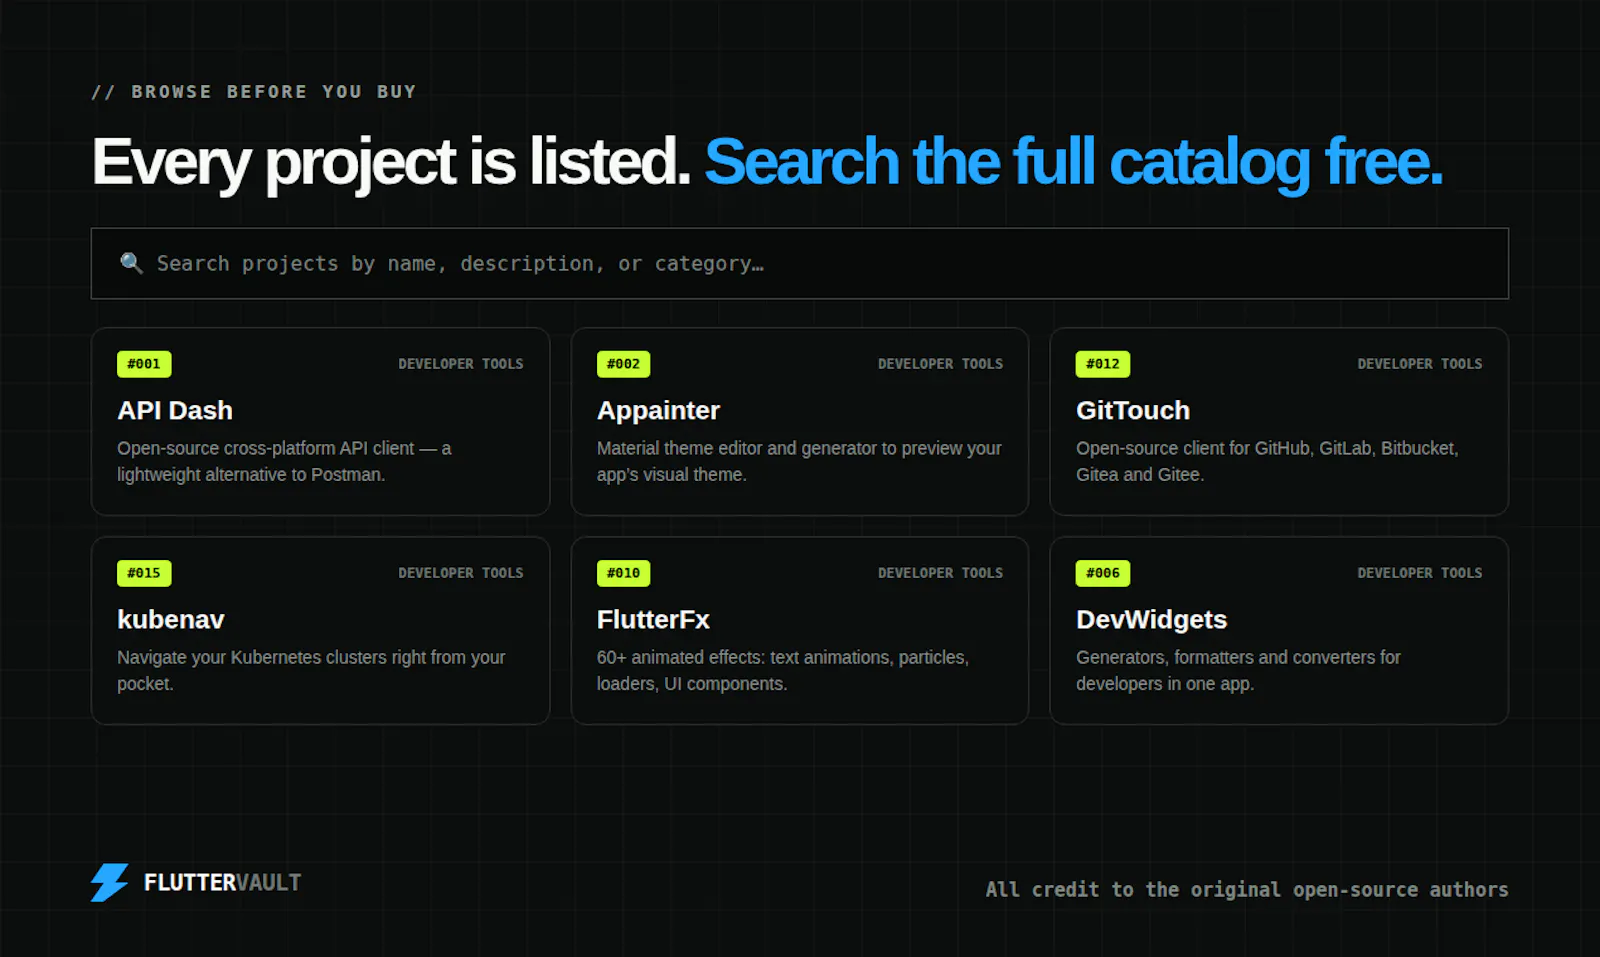Click the #002 badge on Appainter
The image size is (1600, 957).
pyautogui.click(x=623, y=364)
